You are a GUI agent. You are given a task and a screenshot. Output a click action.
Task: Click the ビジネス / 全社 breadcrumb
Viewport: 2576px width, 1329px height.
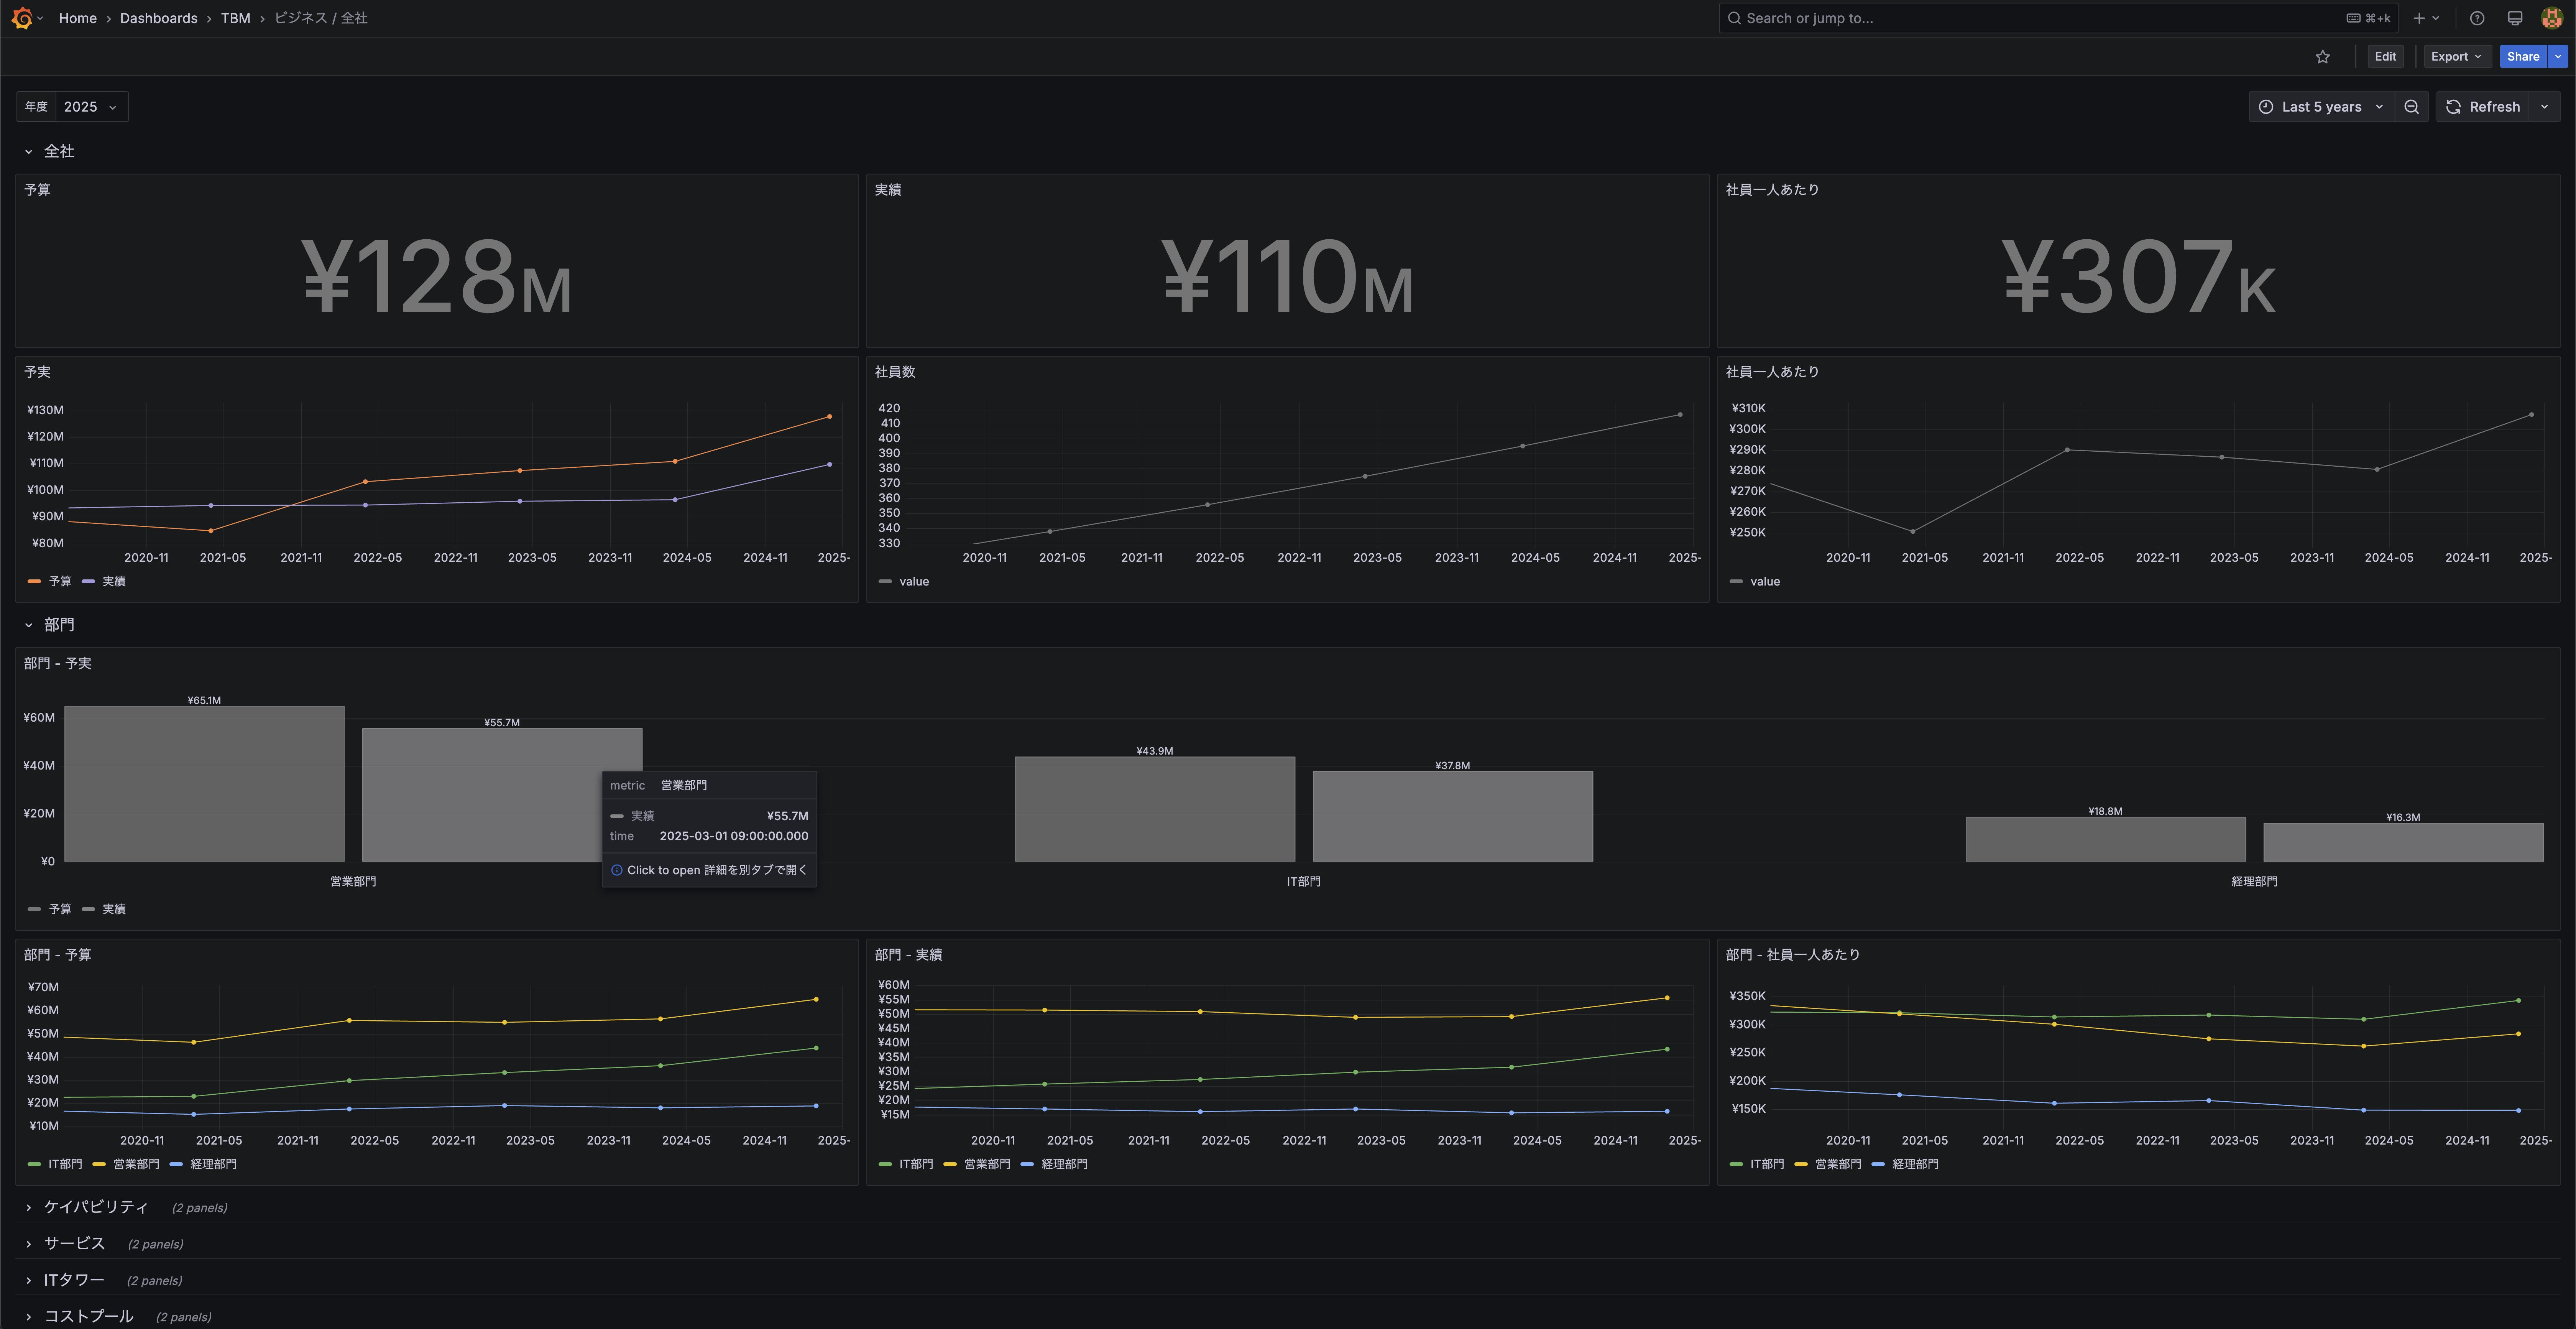[321, 18]
